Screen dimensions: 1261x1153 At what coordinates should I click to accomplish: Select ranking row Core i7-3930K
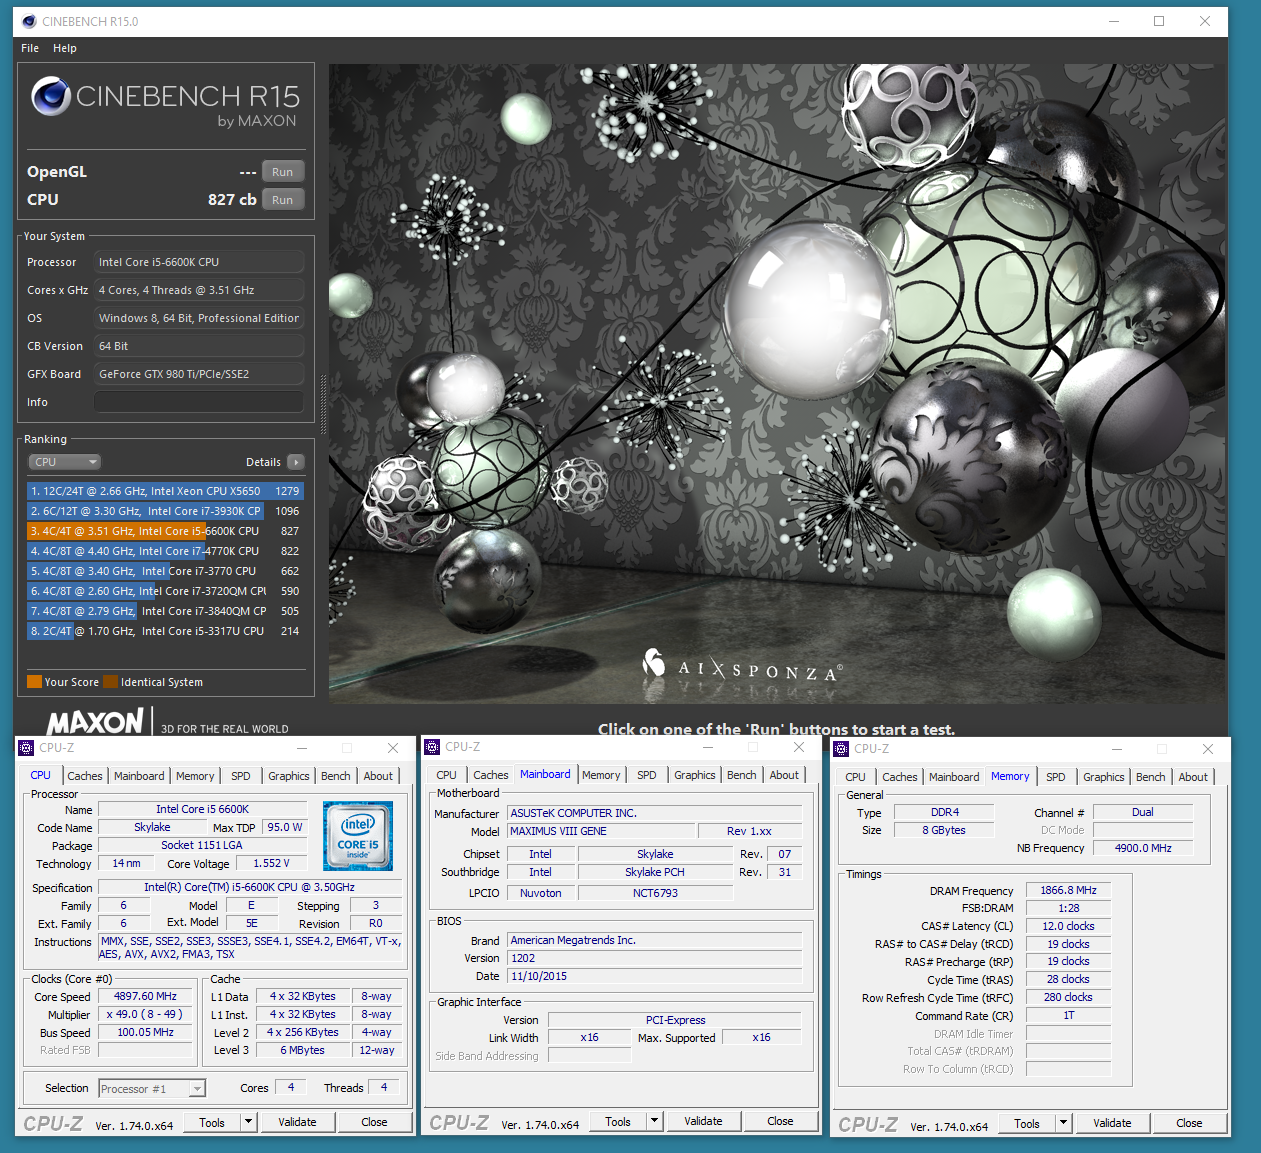[165, 511]
